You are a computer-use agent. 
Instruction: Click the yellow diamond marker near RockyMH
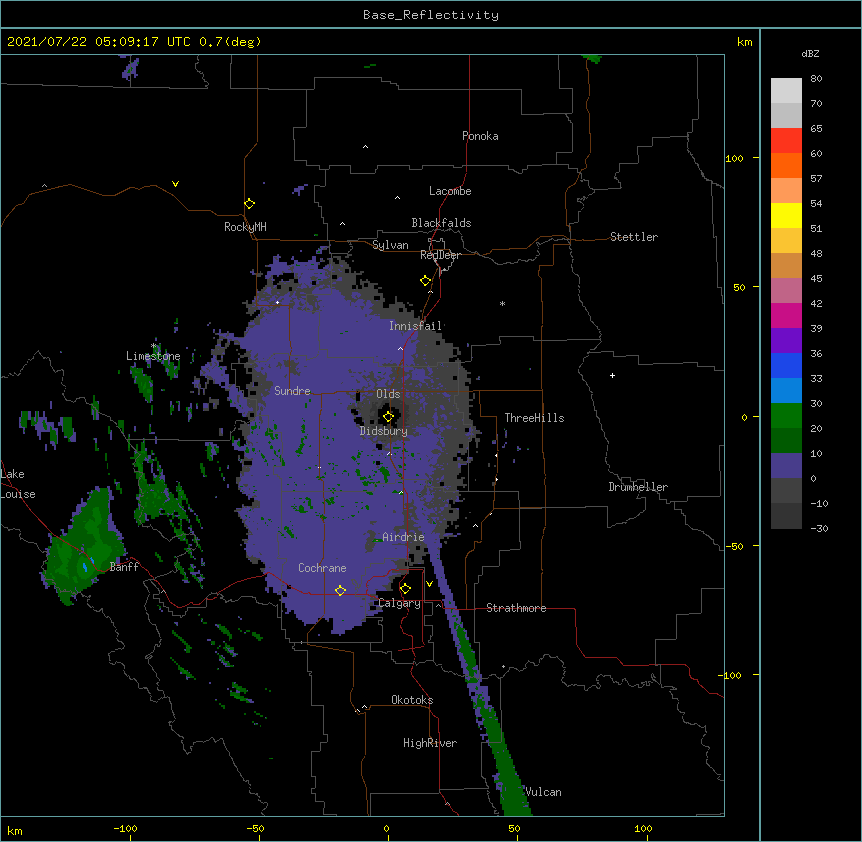(x=250, y=204)
